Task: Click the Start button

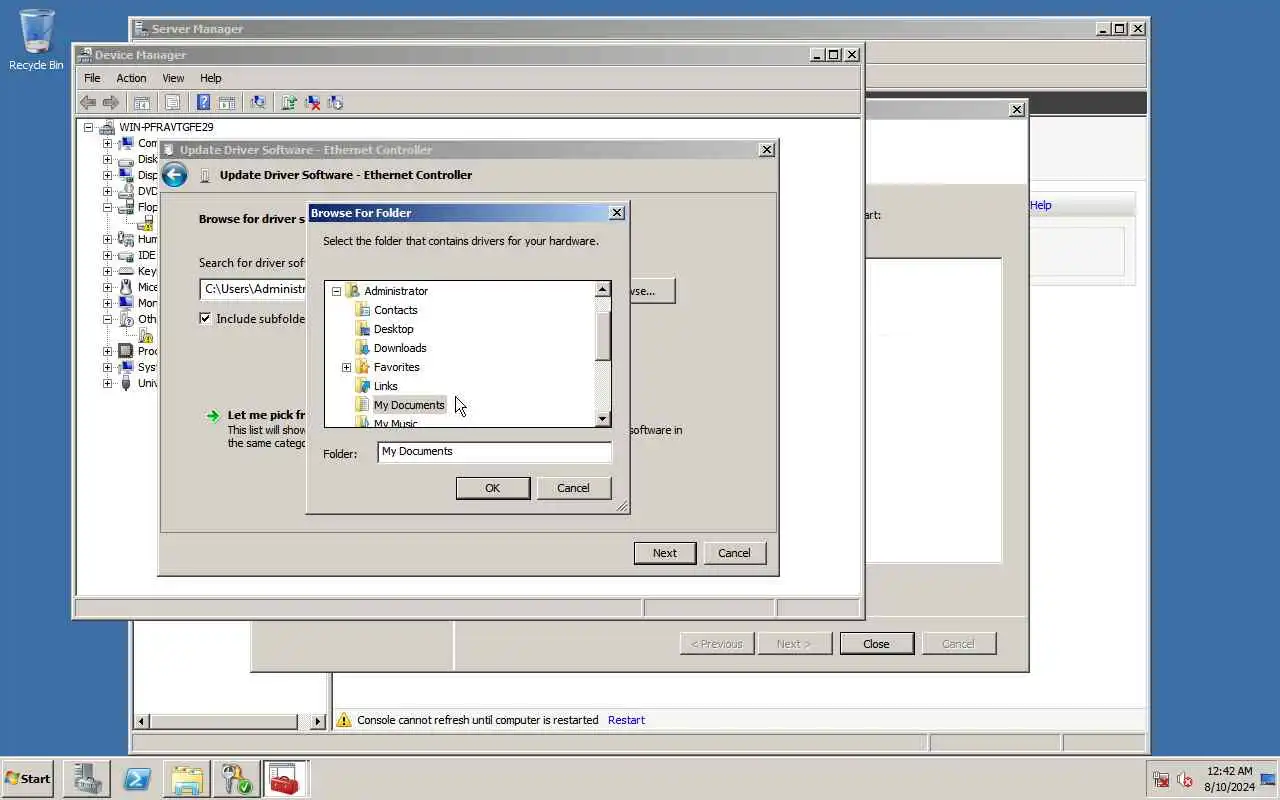Action: click(x=28, y=778)
